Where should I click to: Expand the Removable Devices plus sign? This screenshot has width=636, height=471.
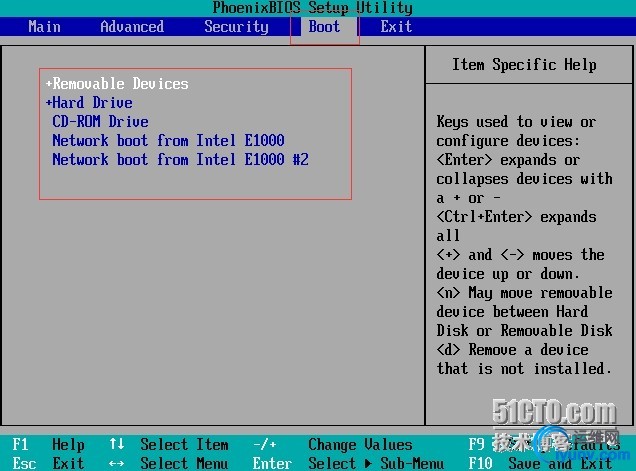point(49,84)
